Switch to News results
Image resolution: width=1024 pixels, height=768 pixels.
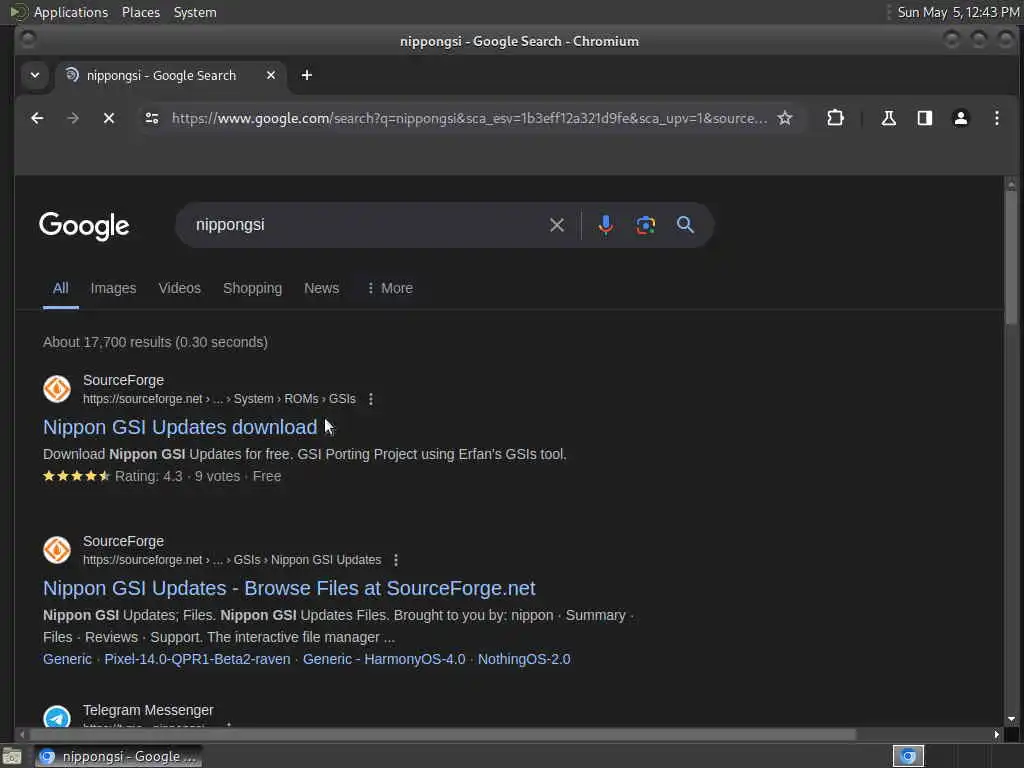click(321, 288)
